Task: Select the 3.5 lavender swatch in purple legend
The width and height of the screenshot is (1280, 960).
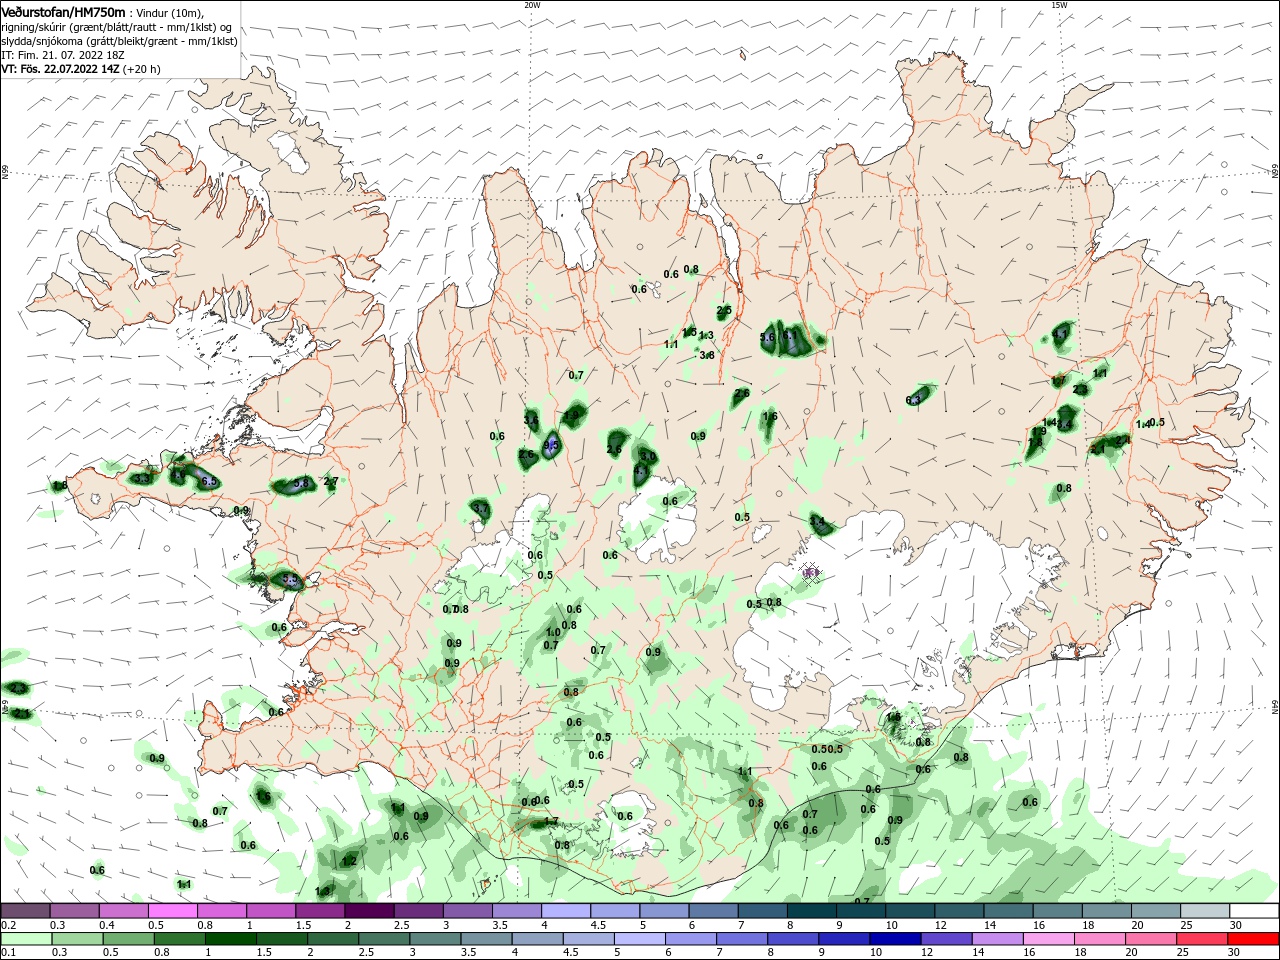Action: pyautogui.click(x=515, y=911)
